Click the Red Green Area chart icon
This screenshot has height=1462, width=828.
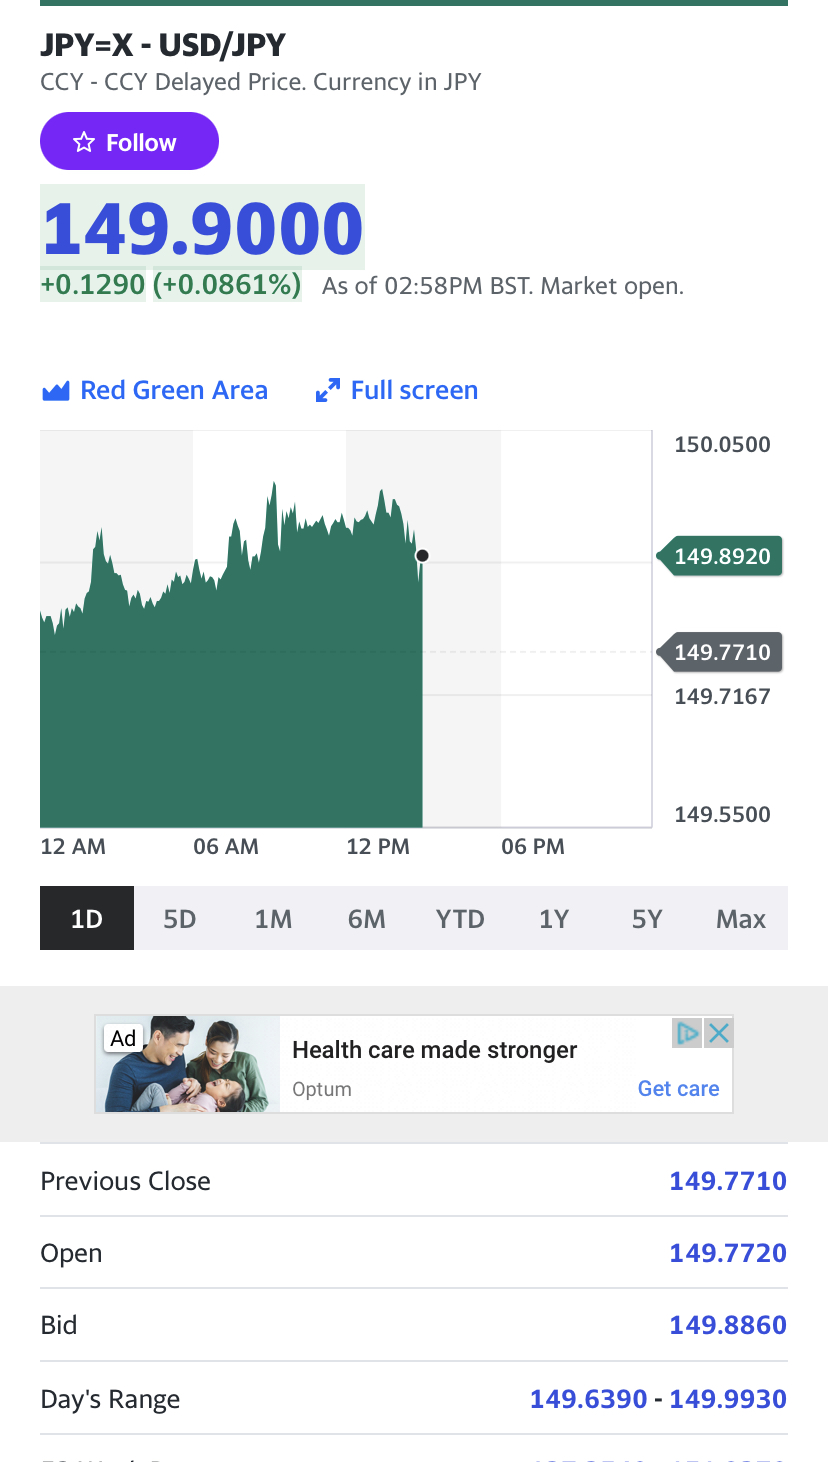click(55, 391)
